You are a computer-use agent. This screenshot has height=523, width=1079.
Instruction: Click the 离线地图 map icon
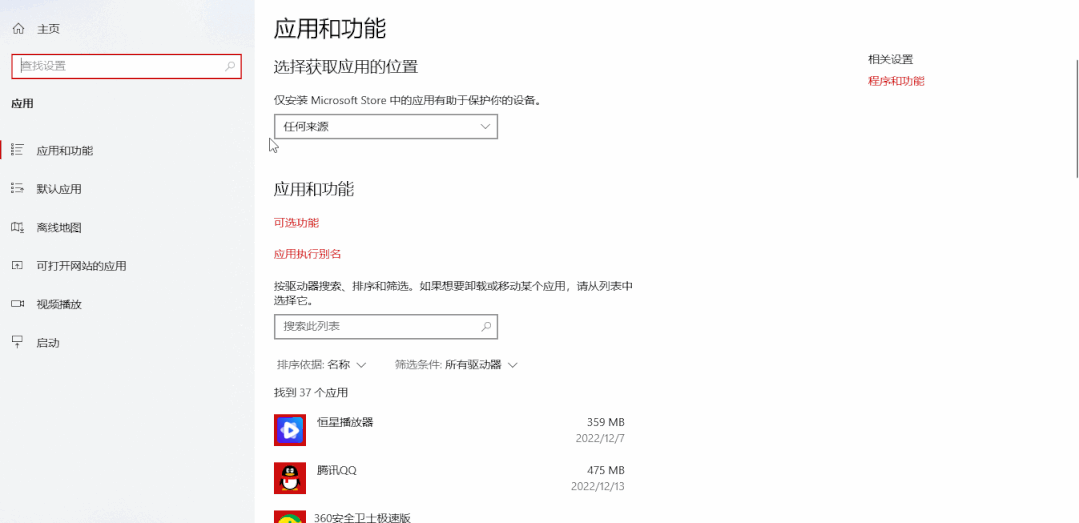[18, 227]
